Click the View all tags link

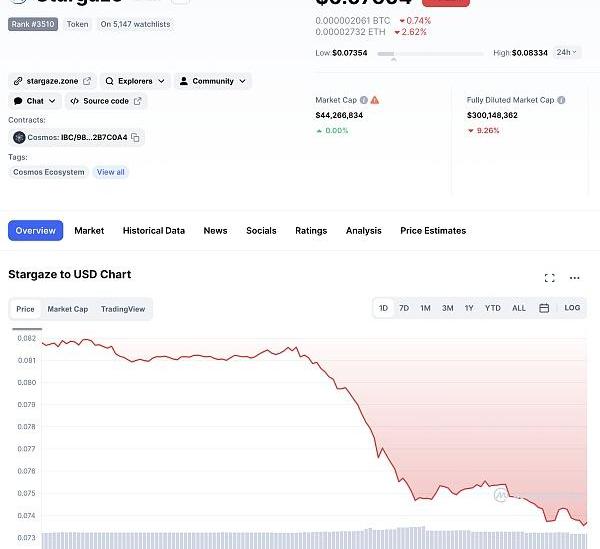(x=111, y=172)
